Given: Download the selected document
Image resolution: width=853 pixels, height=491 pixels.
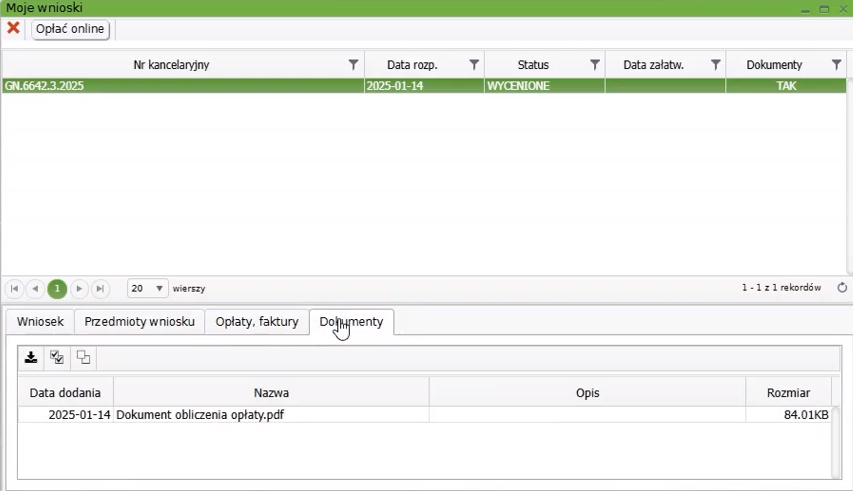Looking at the screenshot, I should click(x=31, y=358).
